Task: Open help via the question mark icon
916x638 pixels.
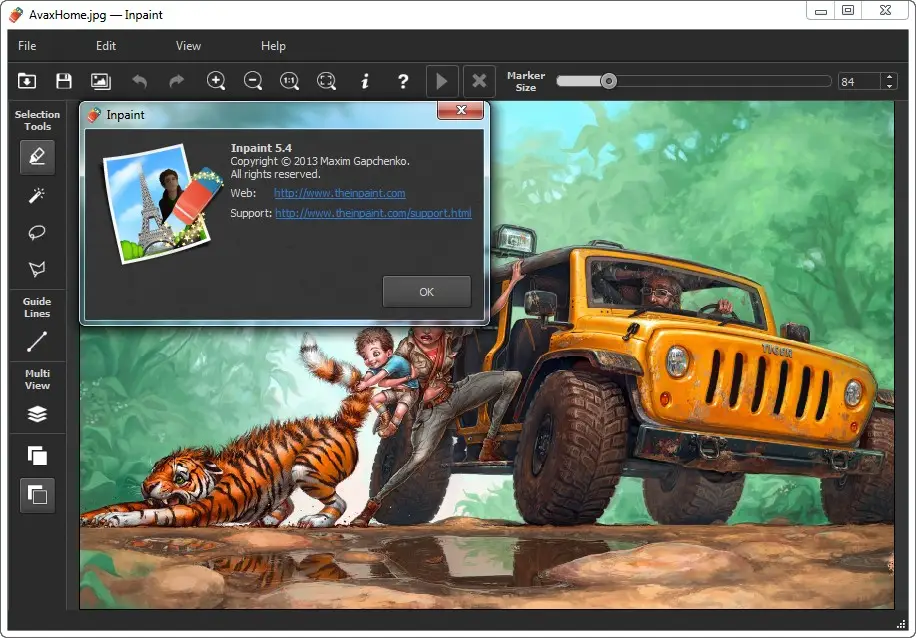Action: pyautogui.click(x=403, y=81)
